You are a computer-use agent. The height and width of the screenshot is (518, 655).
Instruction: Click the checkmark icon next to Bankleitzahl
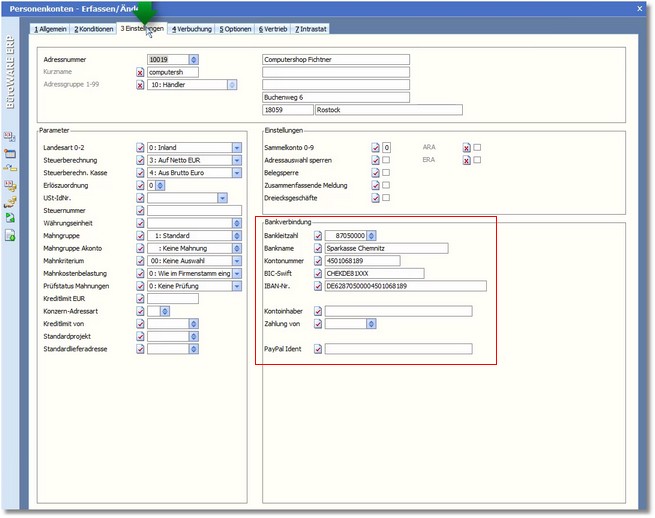pos(318,236)
